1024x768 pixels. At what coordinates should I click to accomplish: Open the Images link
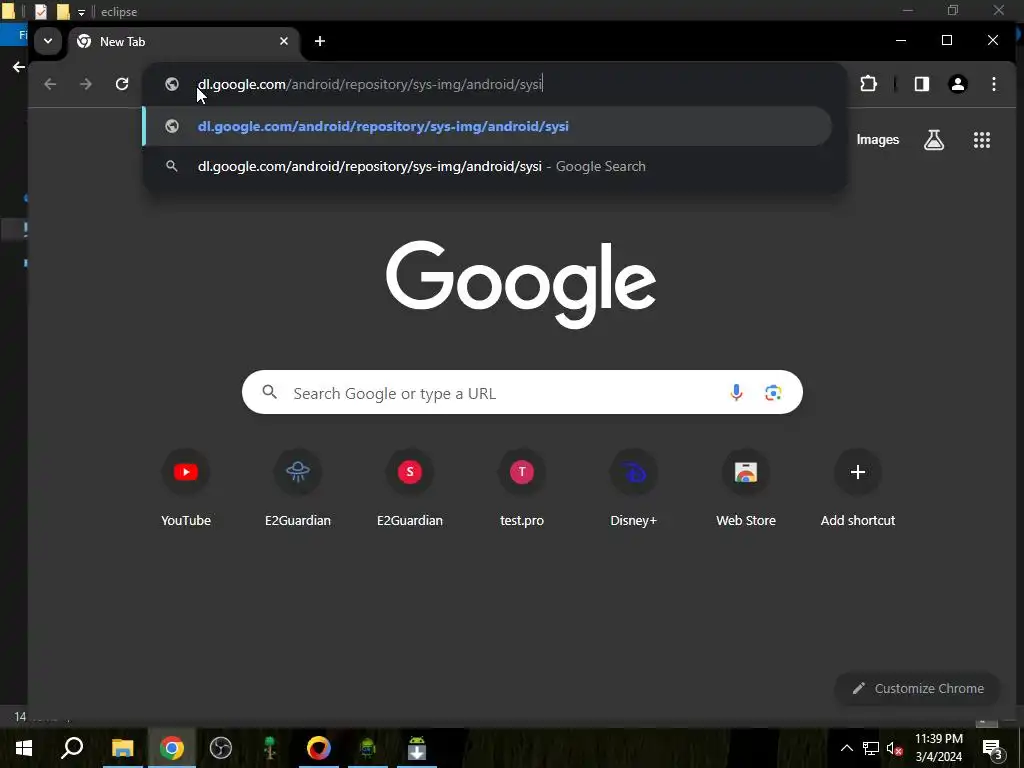[x=878, y=140]
